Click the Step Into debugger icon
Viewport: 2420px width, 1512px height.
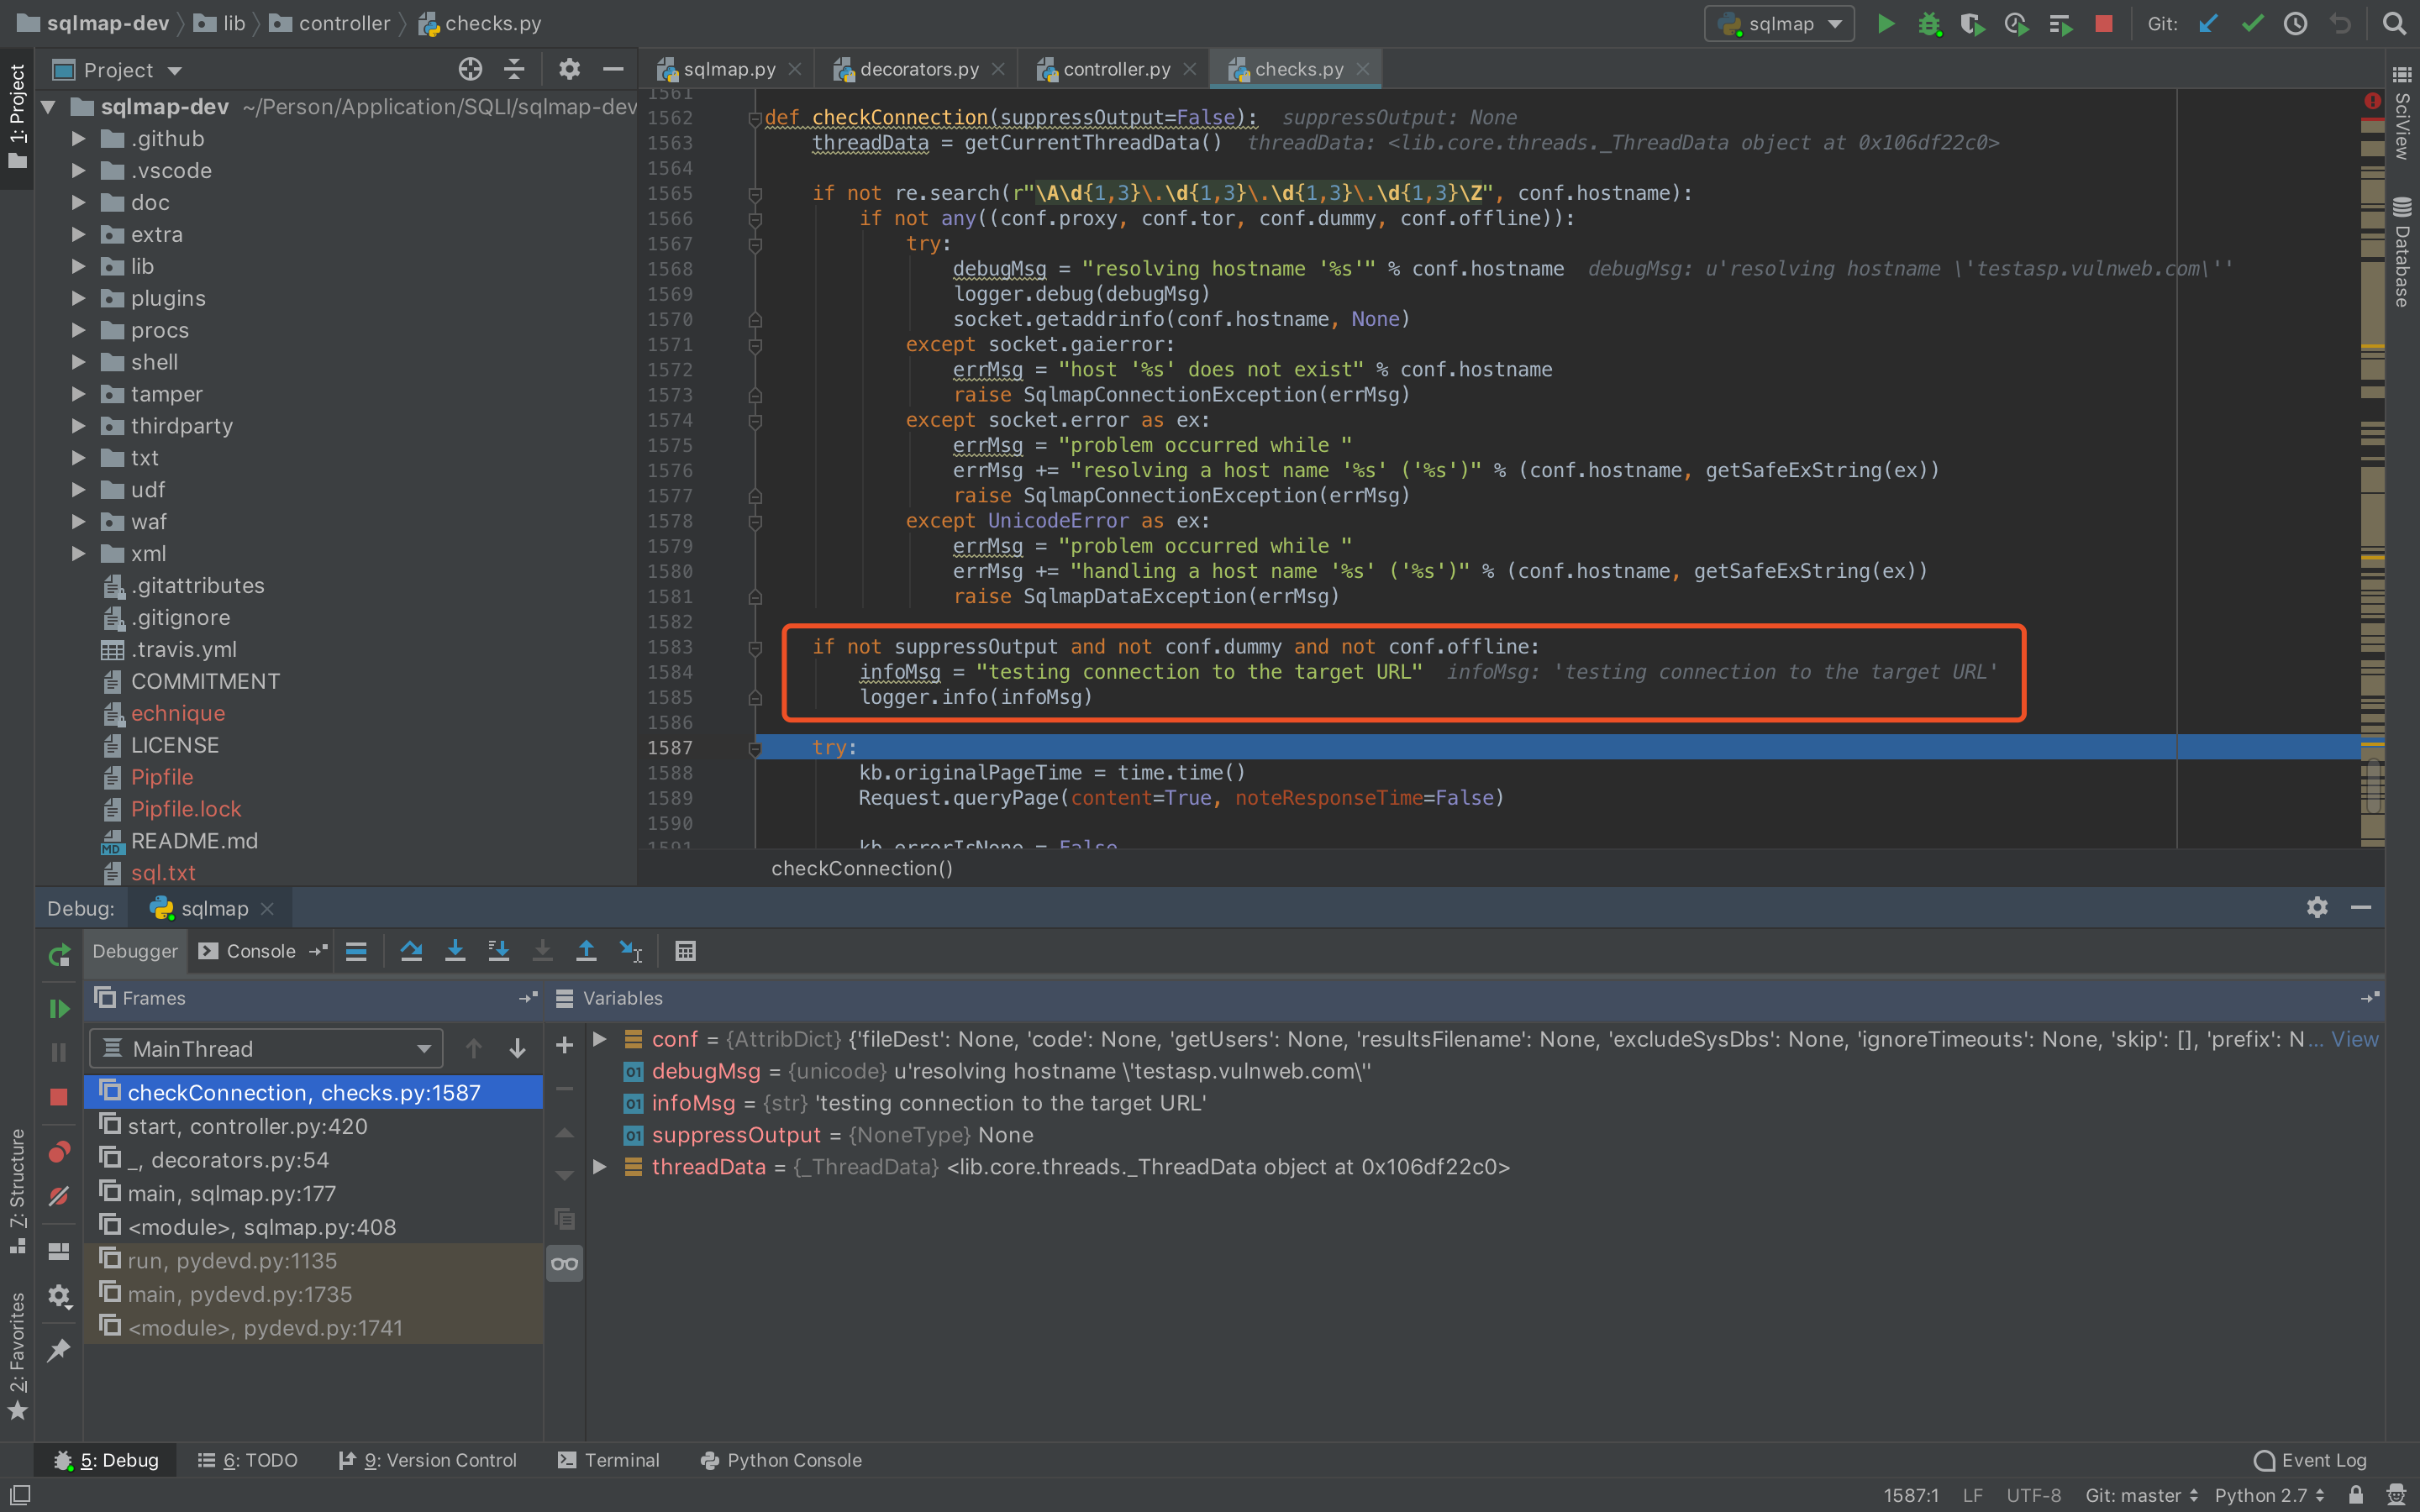tap(455, 951)
